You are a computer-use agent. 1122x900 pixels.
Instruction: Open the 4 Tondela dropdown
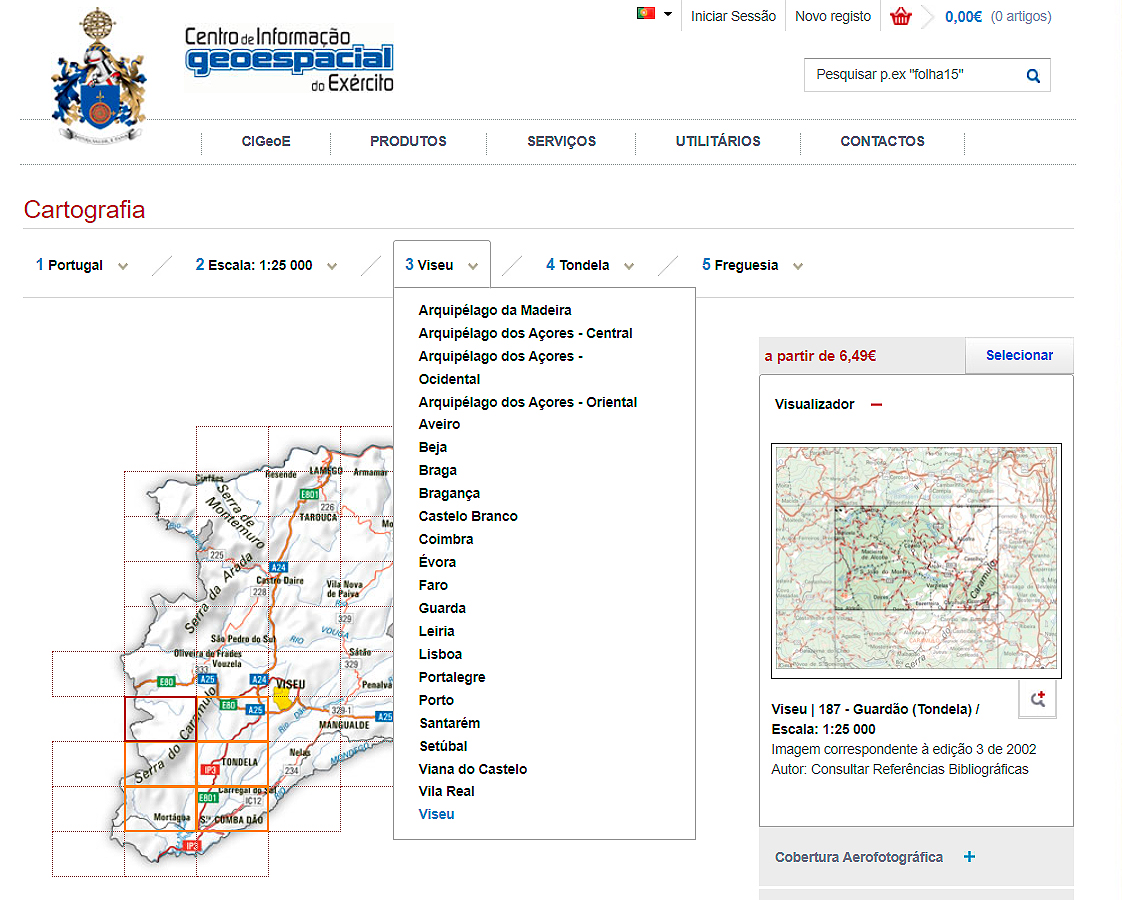coord(590,266)
